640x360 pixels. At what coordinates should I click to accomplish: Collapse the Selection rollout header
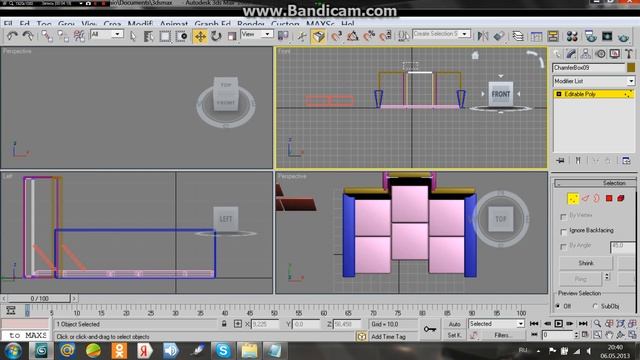pos(595,183)
